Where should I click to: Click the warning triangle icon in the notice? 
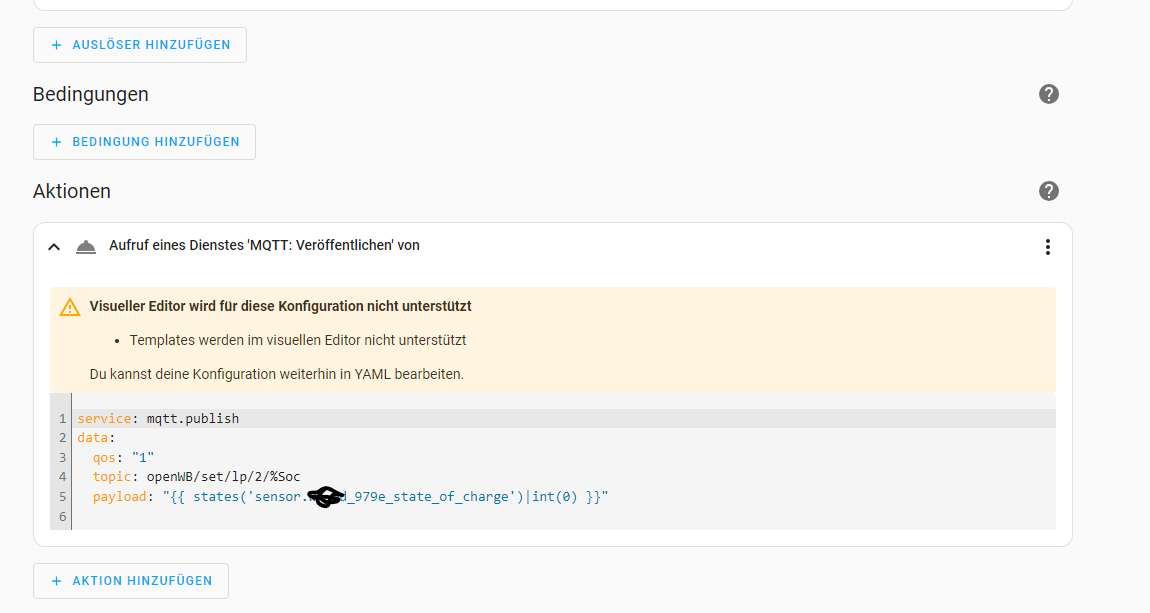(x=70, y=307)
